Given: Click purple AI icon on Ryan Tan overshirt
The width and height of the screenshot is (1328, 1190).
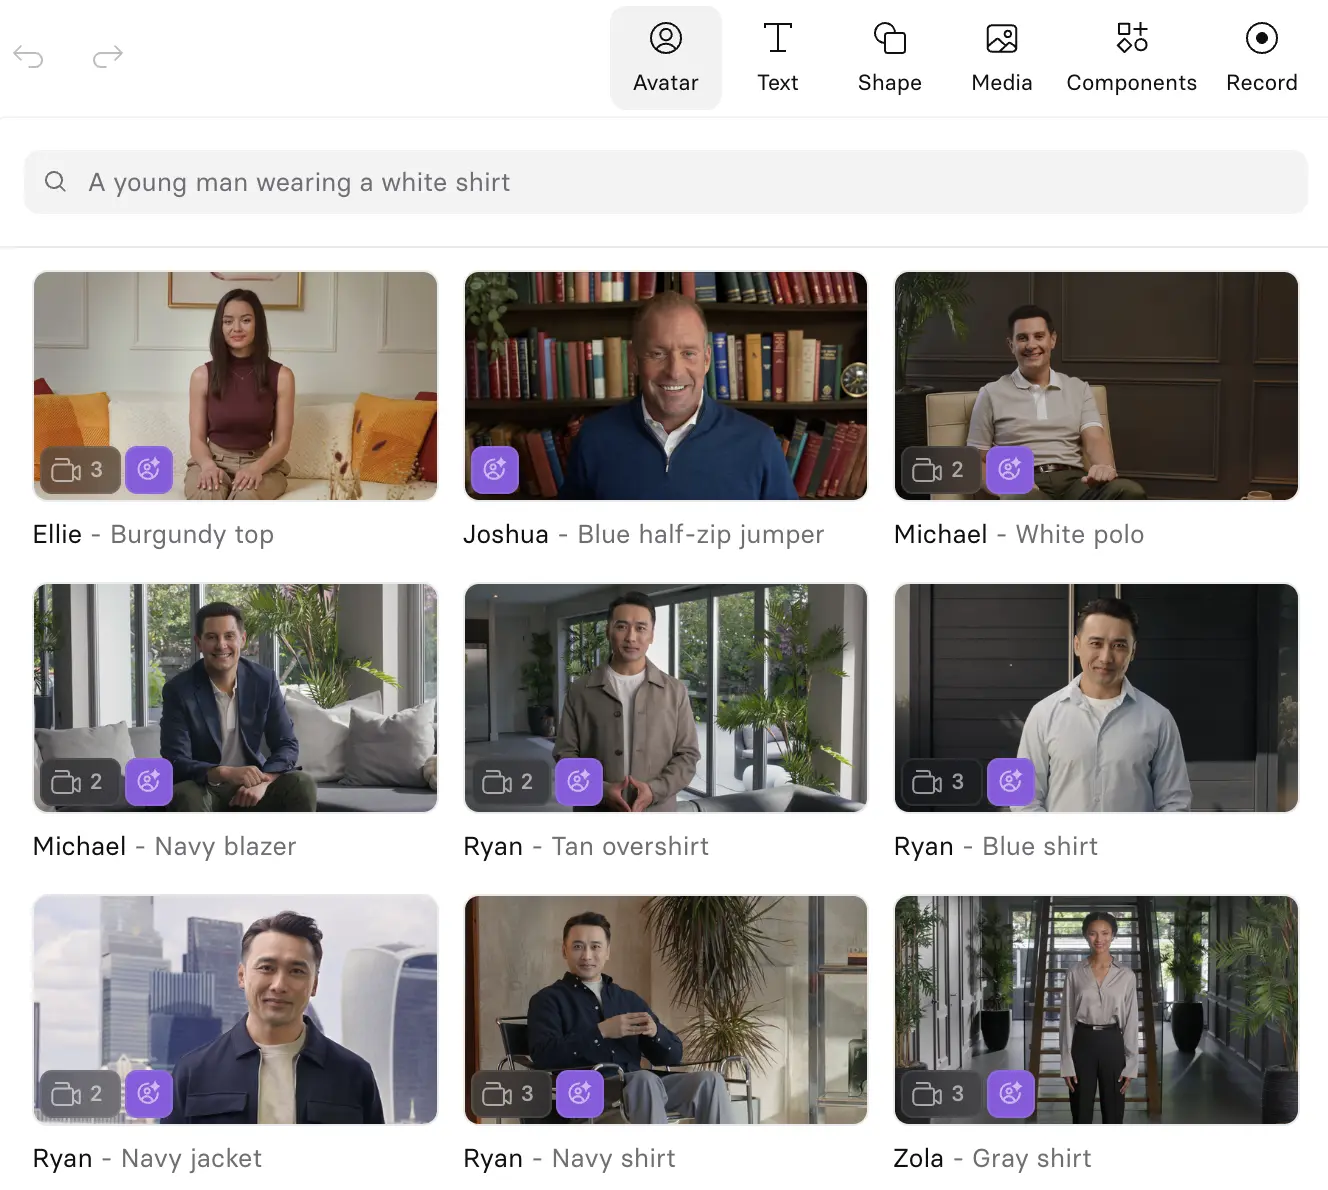Looking at the screenshot, I should click(x=579, y=782).
